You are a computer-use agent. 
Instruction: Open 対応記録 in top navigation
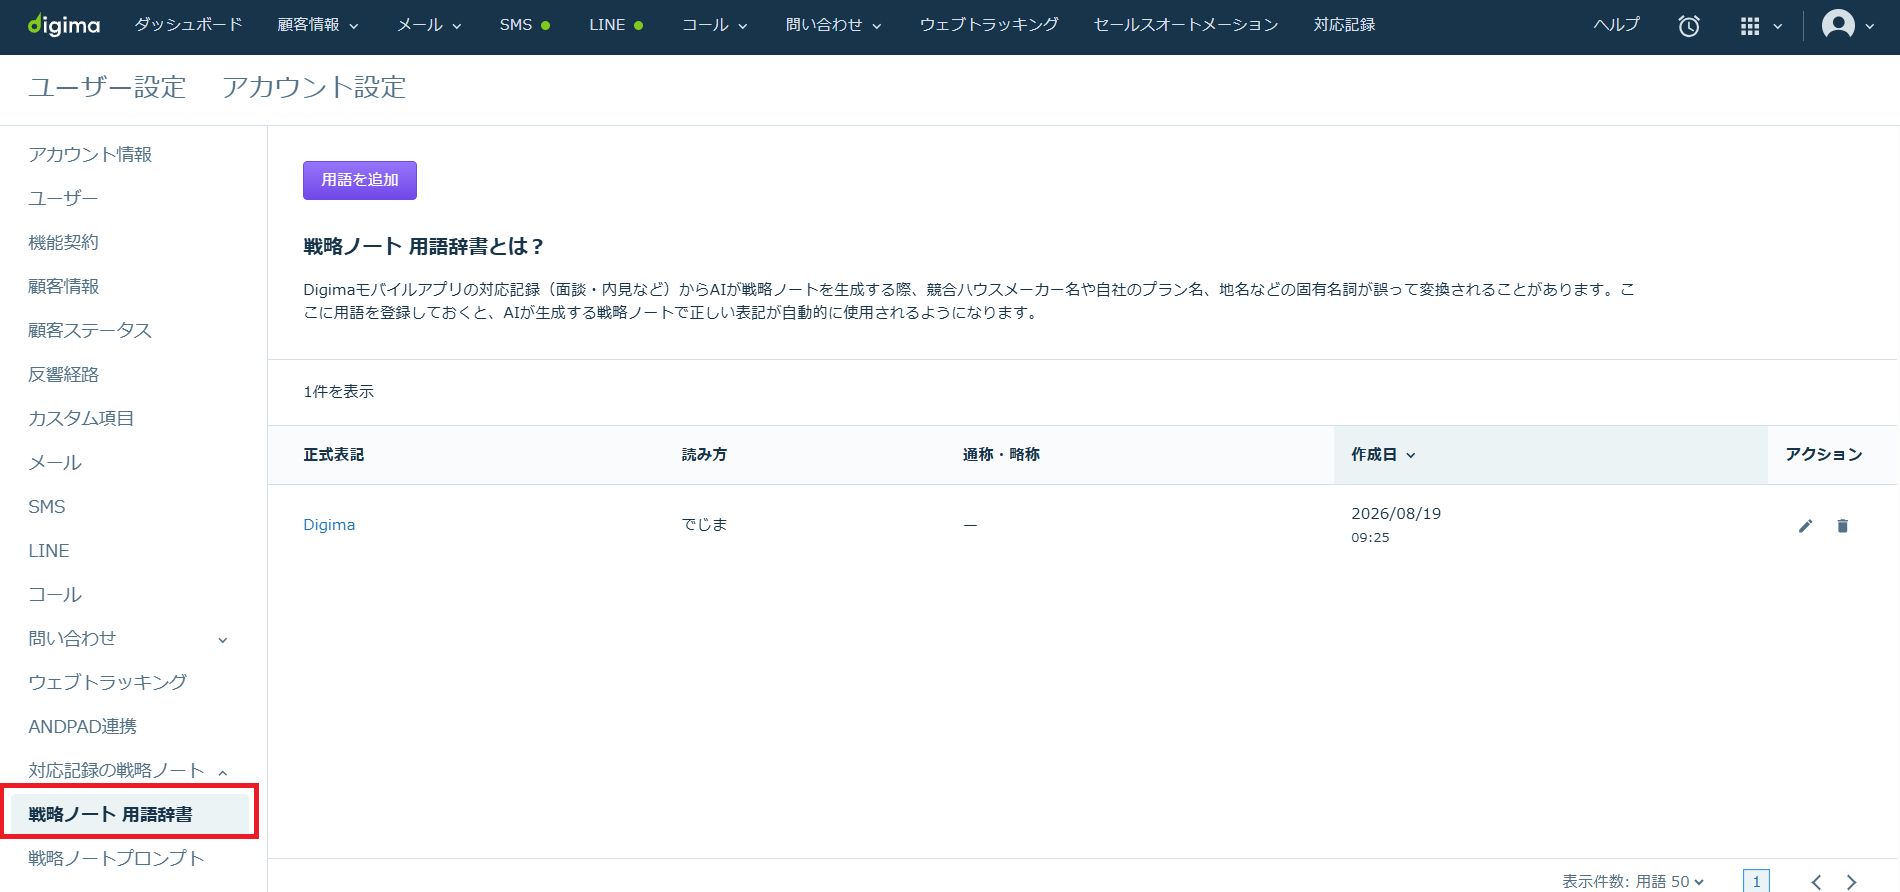[1344, 25]
